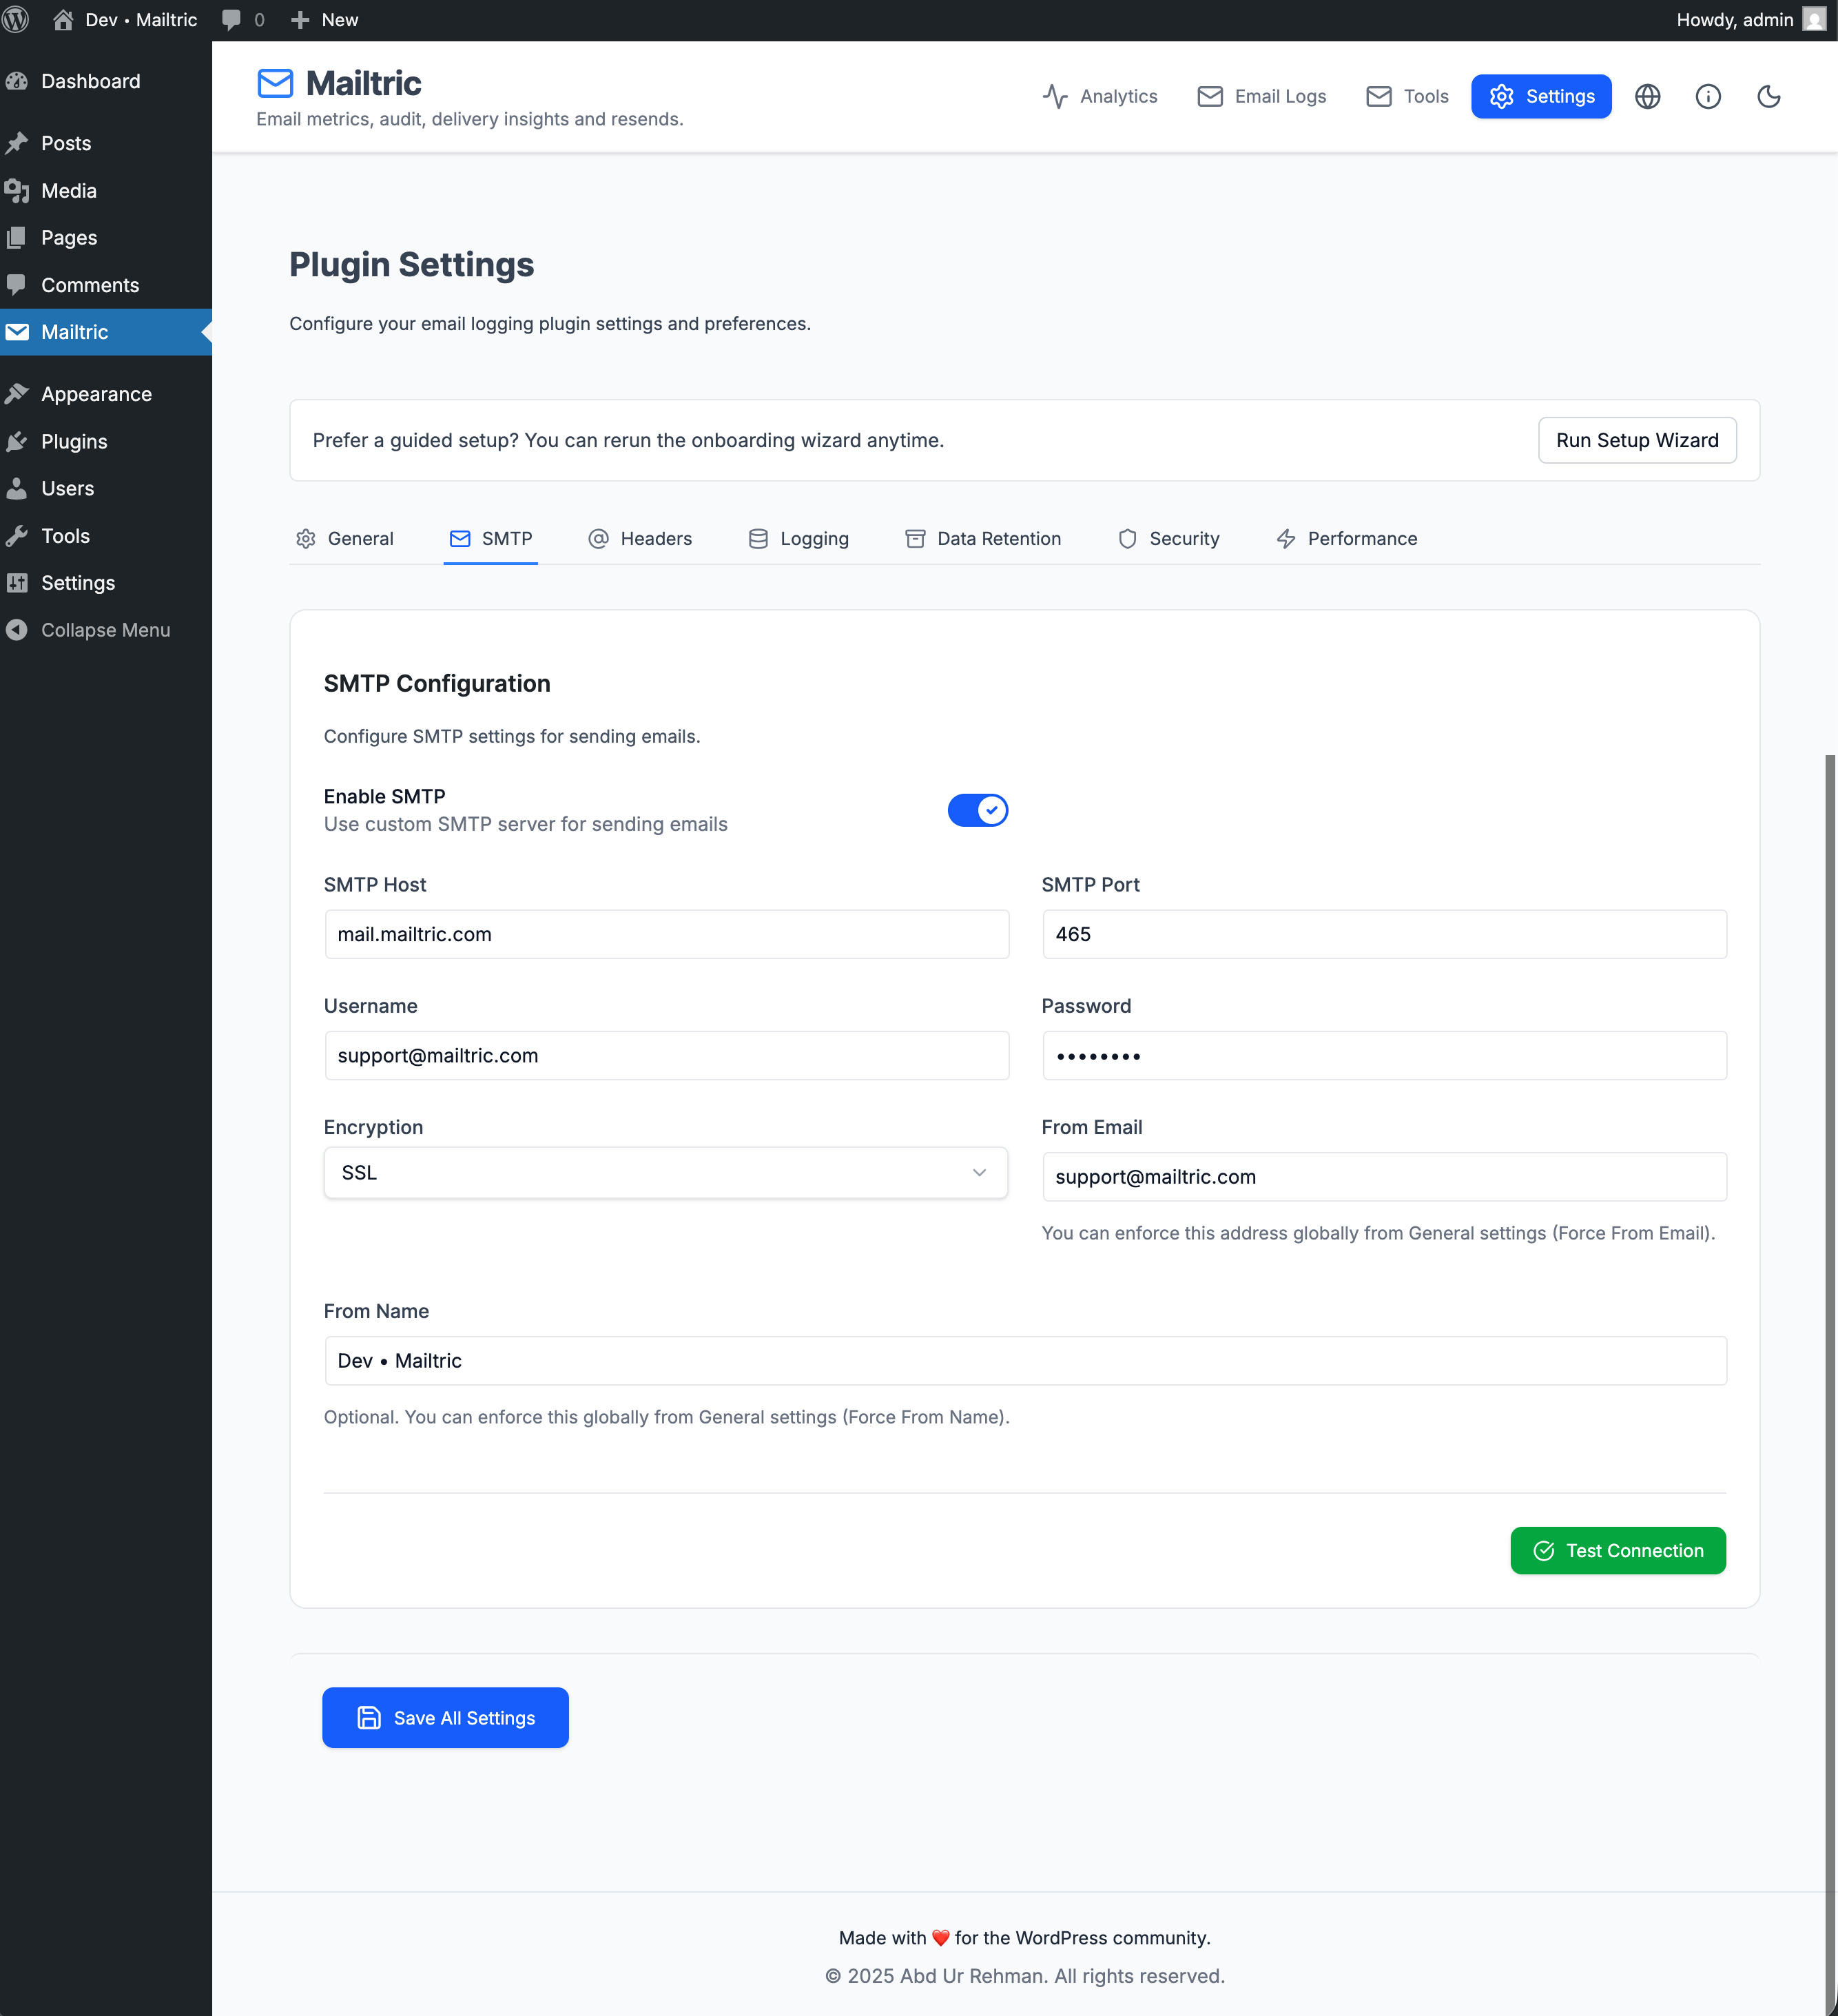Open the Encryption dropdown
1838x2016 pixels.
tap(666, 1172)
